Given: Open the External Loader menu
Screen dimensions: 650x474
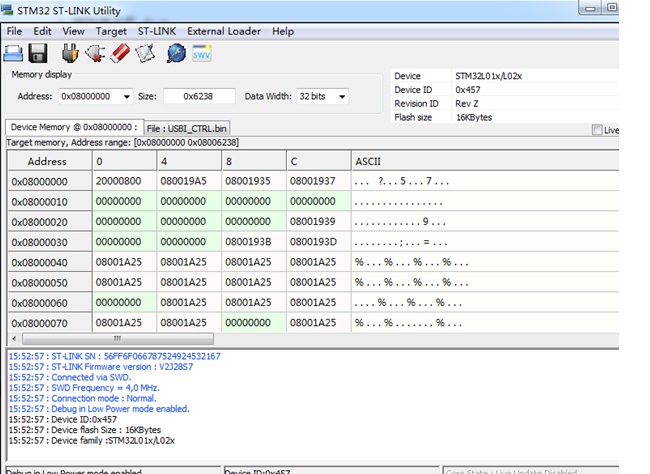Looking at the screenshot, I should pos(224,31).
